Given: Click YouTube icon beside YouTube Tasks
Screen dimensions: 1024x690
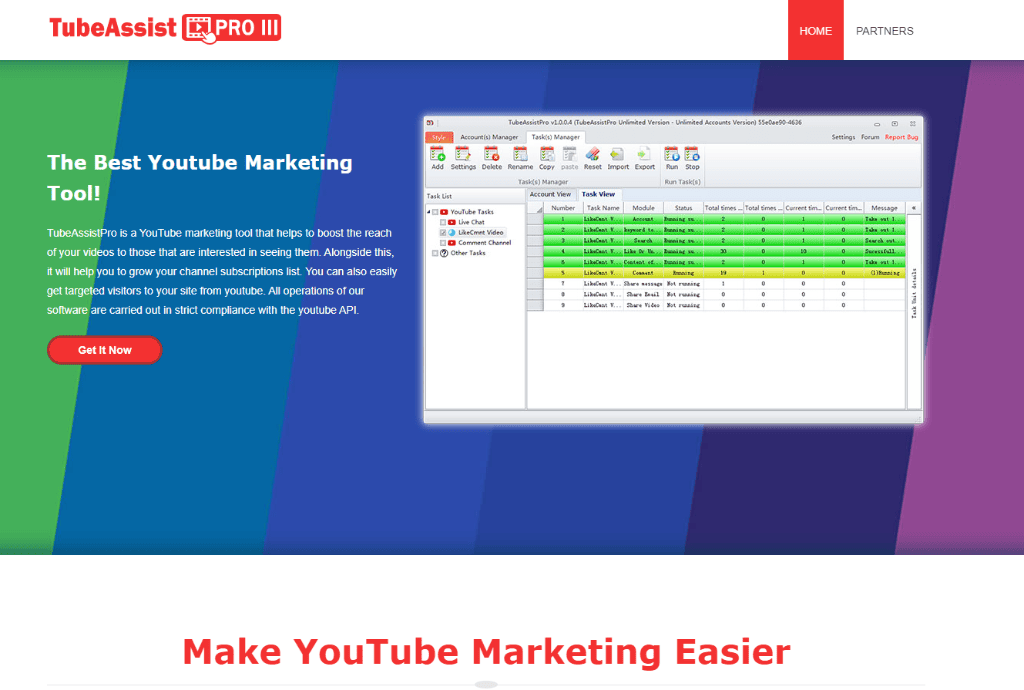Looking at the screenshot, I should [444, 212].
